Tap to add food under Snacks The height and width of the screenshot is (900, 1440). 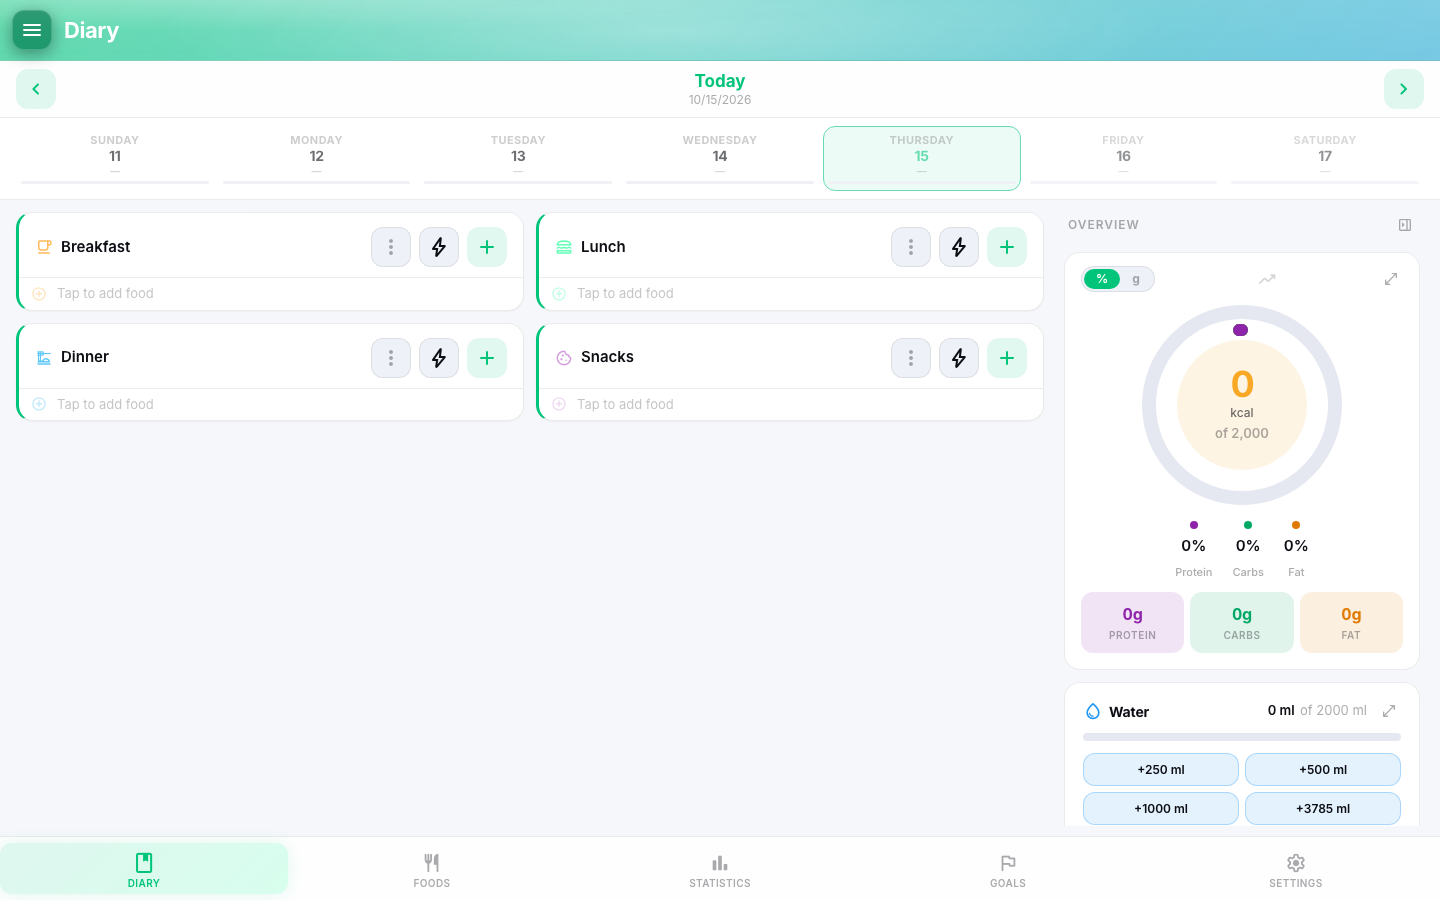[x=791, y=404]
